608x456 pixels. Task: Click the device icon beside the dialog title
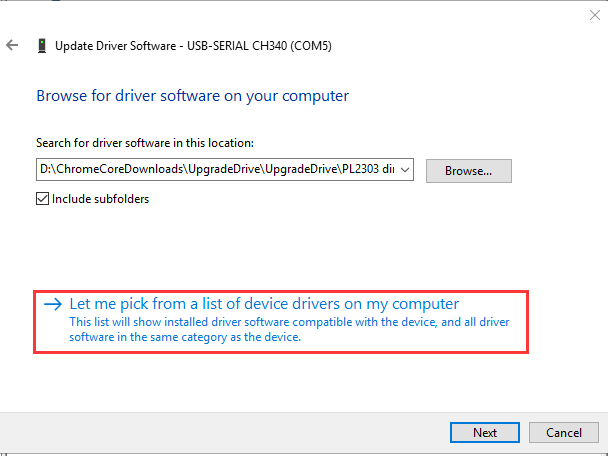tap(41, 45)
